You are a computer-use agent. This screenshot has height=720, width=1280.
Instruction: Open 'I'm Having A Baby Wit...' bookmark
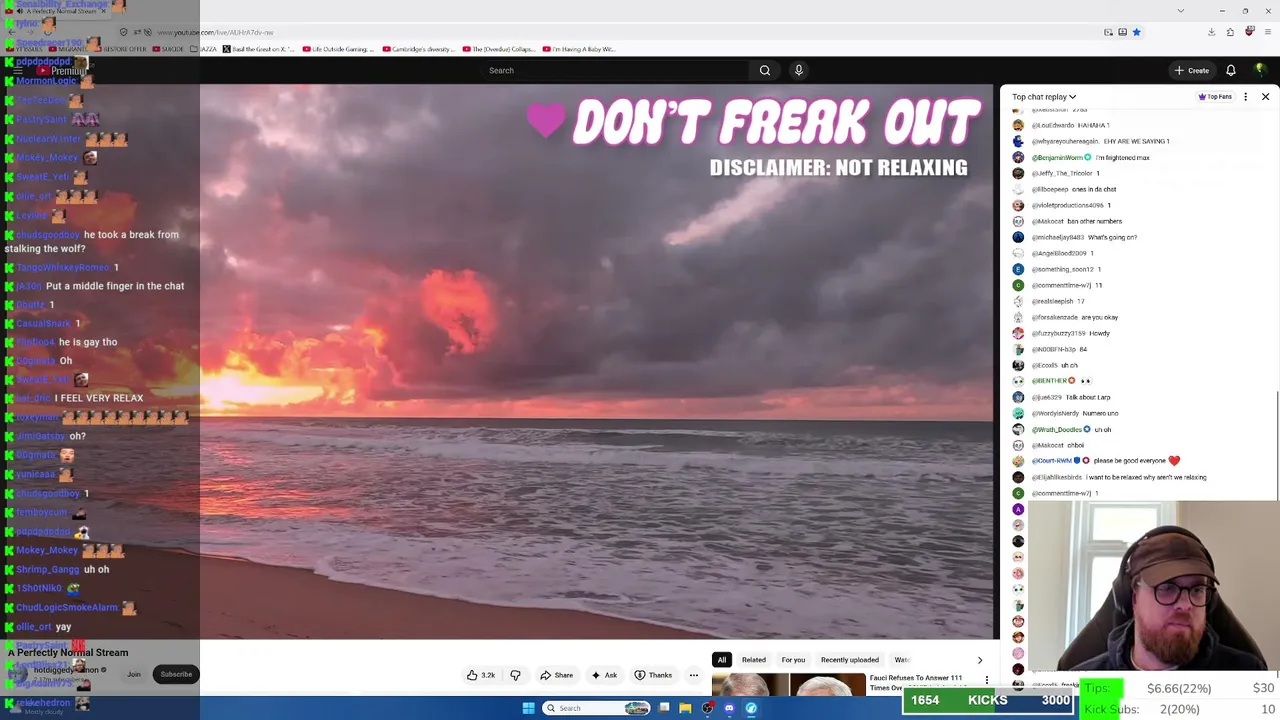pyautogui.click(x=579, y=49)
